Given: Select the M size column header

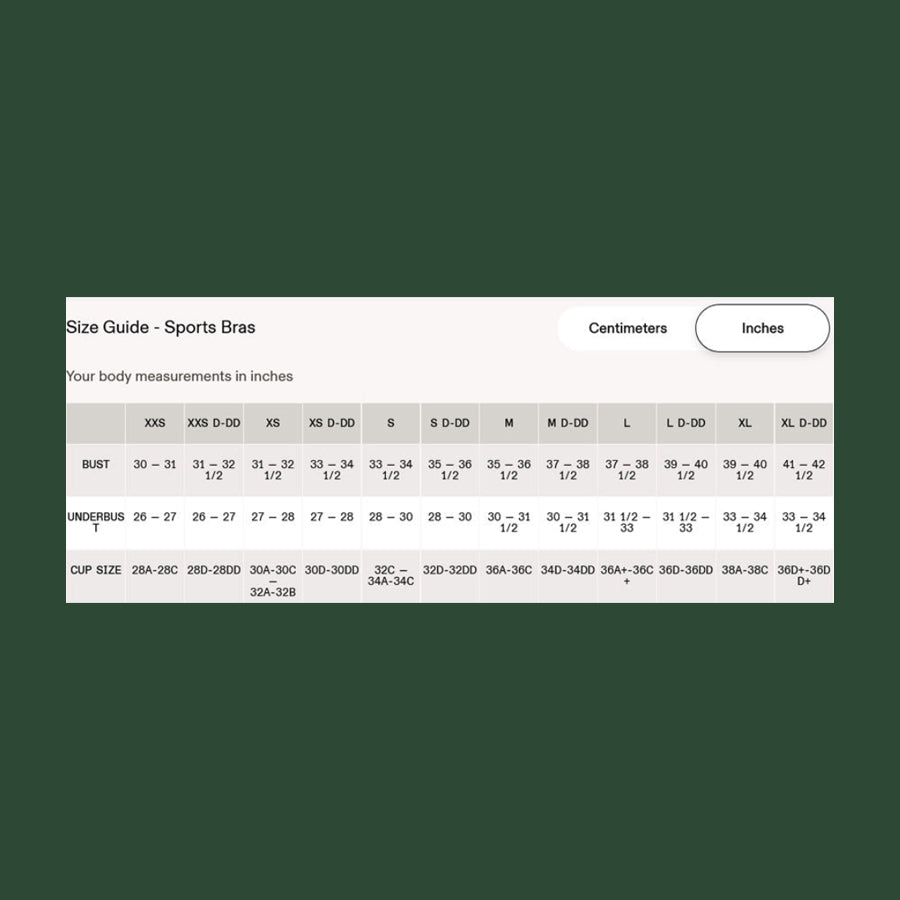Looking at the screenshot, I should [509, 423].
